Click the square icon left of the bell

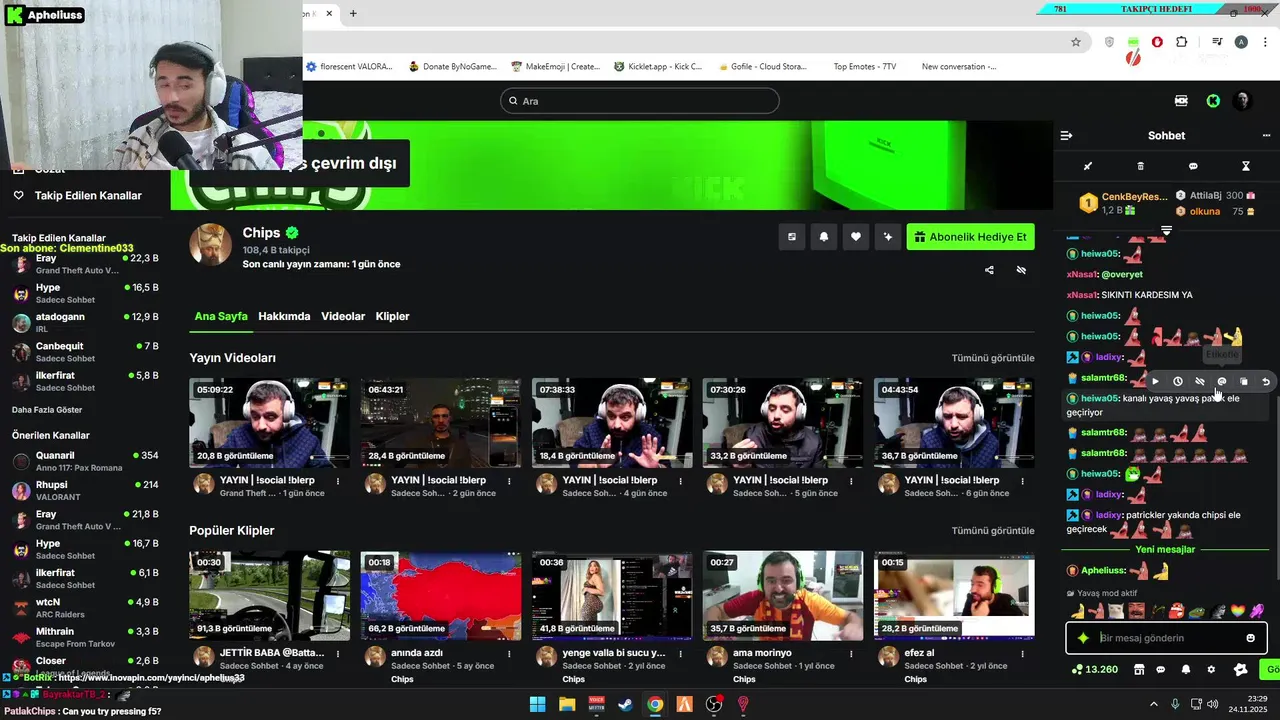coord(792,237)
